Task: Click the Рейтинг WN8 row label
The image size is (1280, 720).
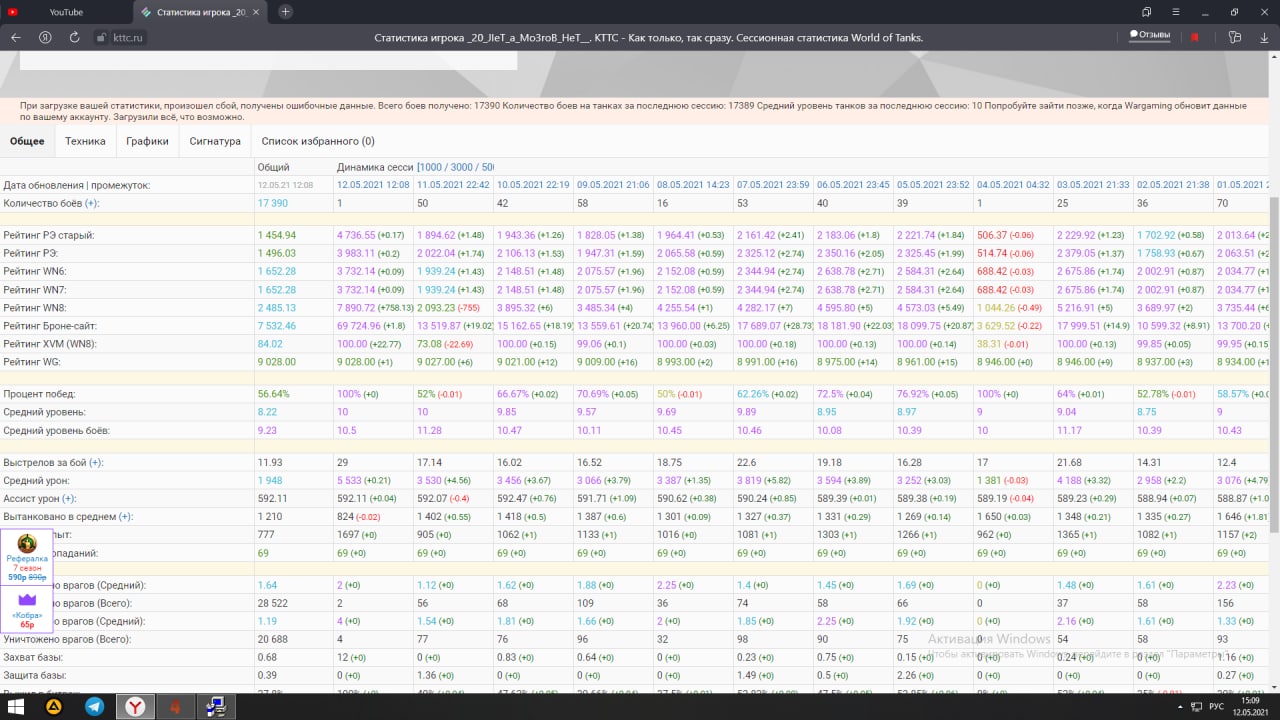Action: pos(35,307)
